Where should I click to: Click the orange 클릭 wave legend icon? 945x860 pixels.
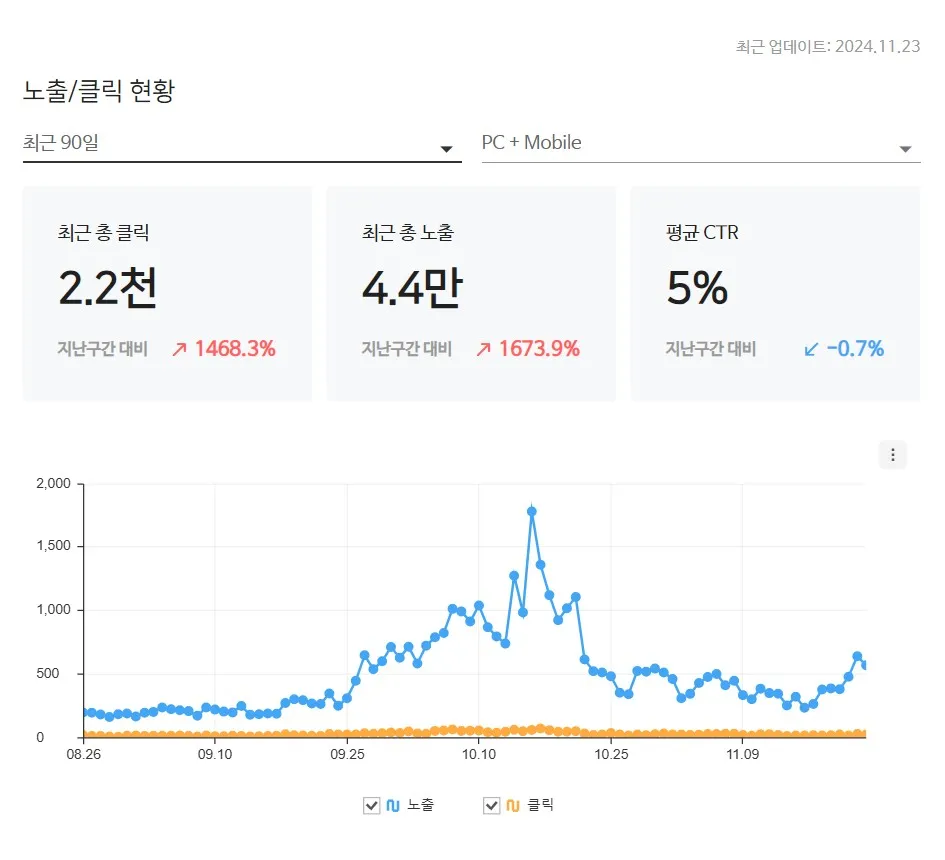(x=513, y=803)
